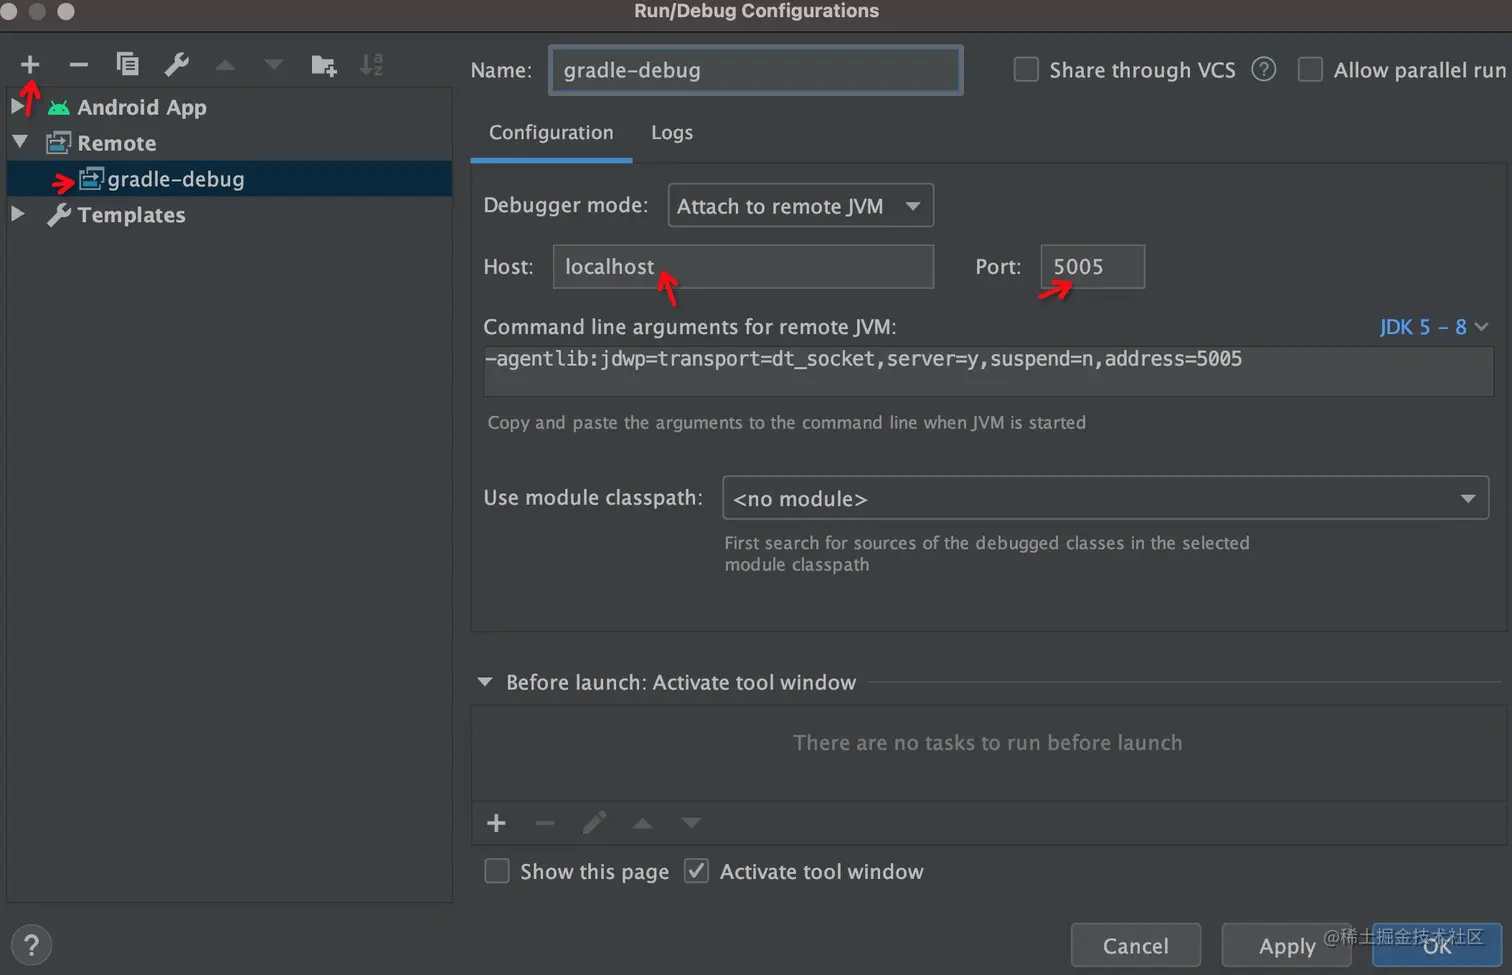This screenshot has width=1512, height=975.
Task: Click the Templates wrench icon
Action: coord(59,215)
